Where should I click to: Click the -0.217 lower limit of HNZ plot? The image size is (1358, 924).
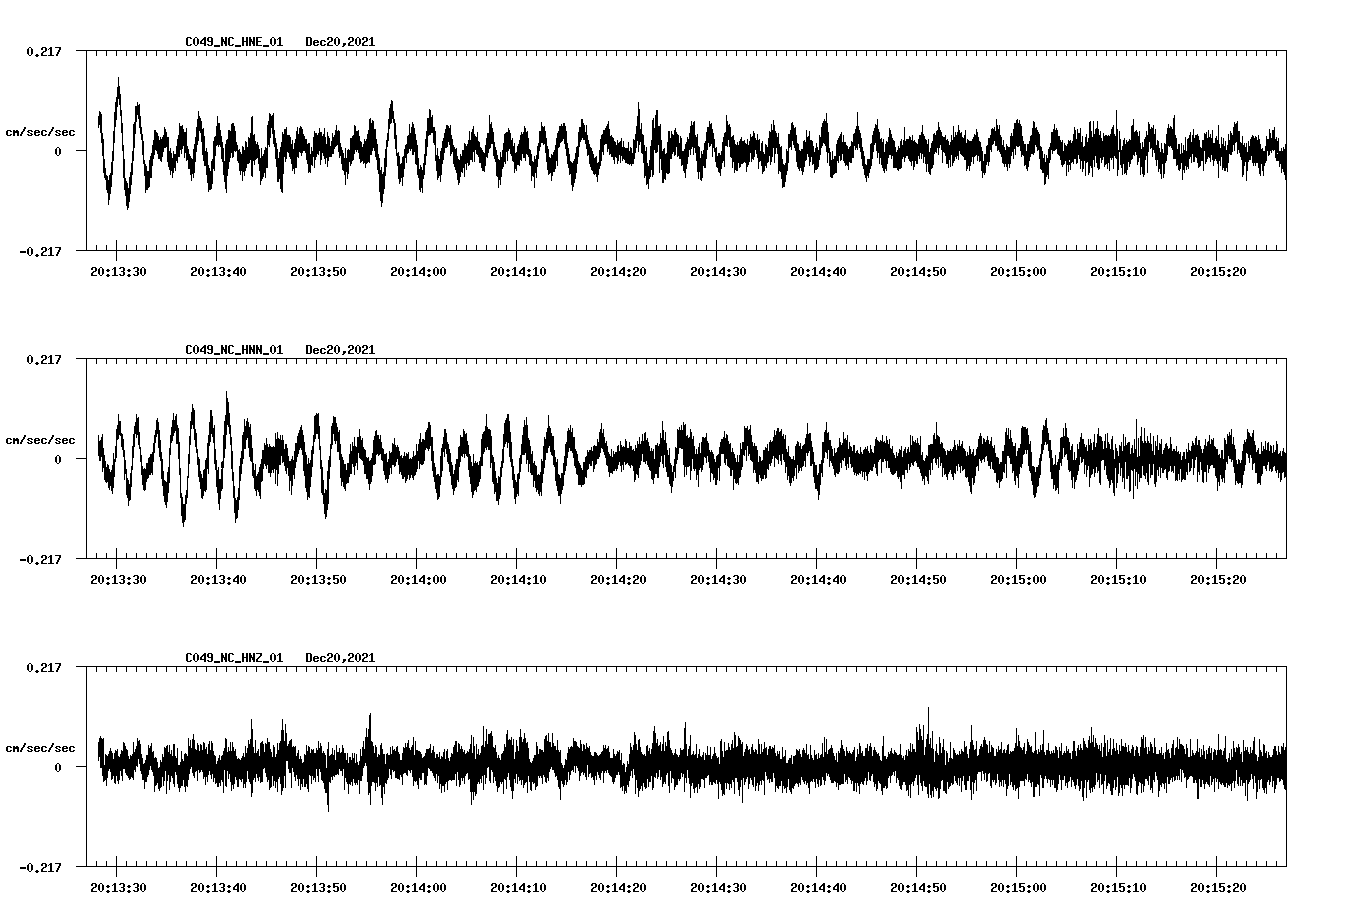point(40,867)
